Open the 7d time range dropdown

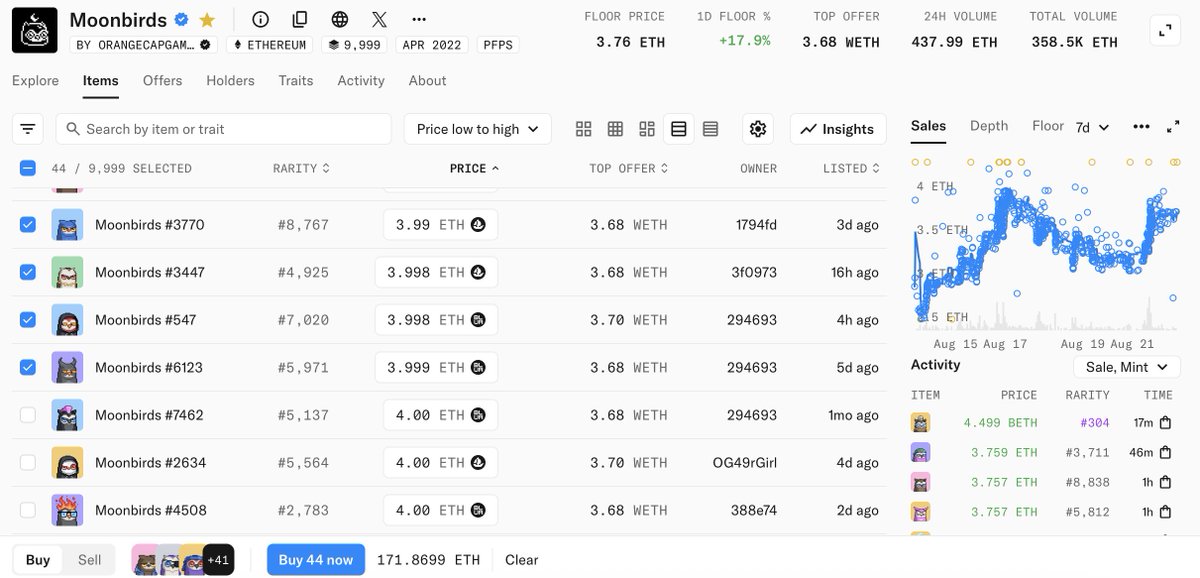pyautogui.click(x=1092, y=127)
